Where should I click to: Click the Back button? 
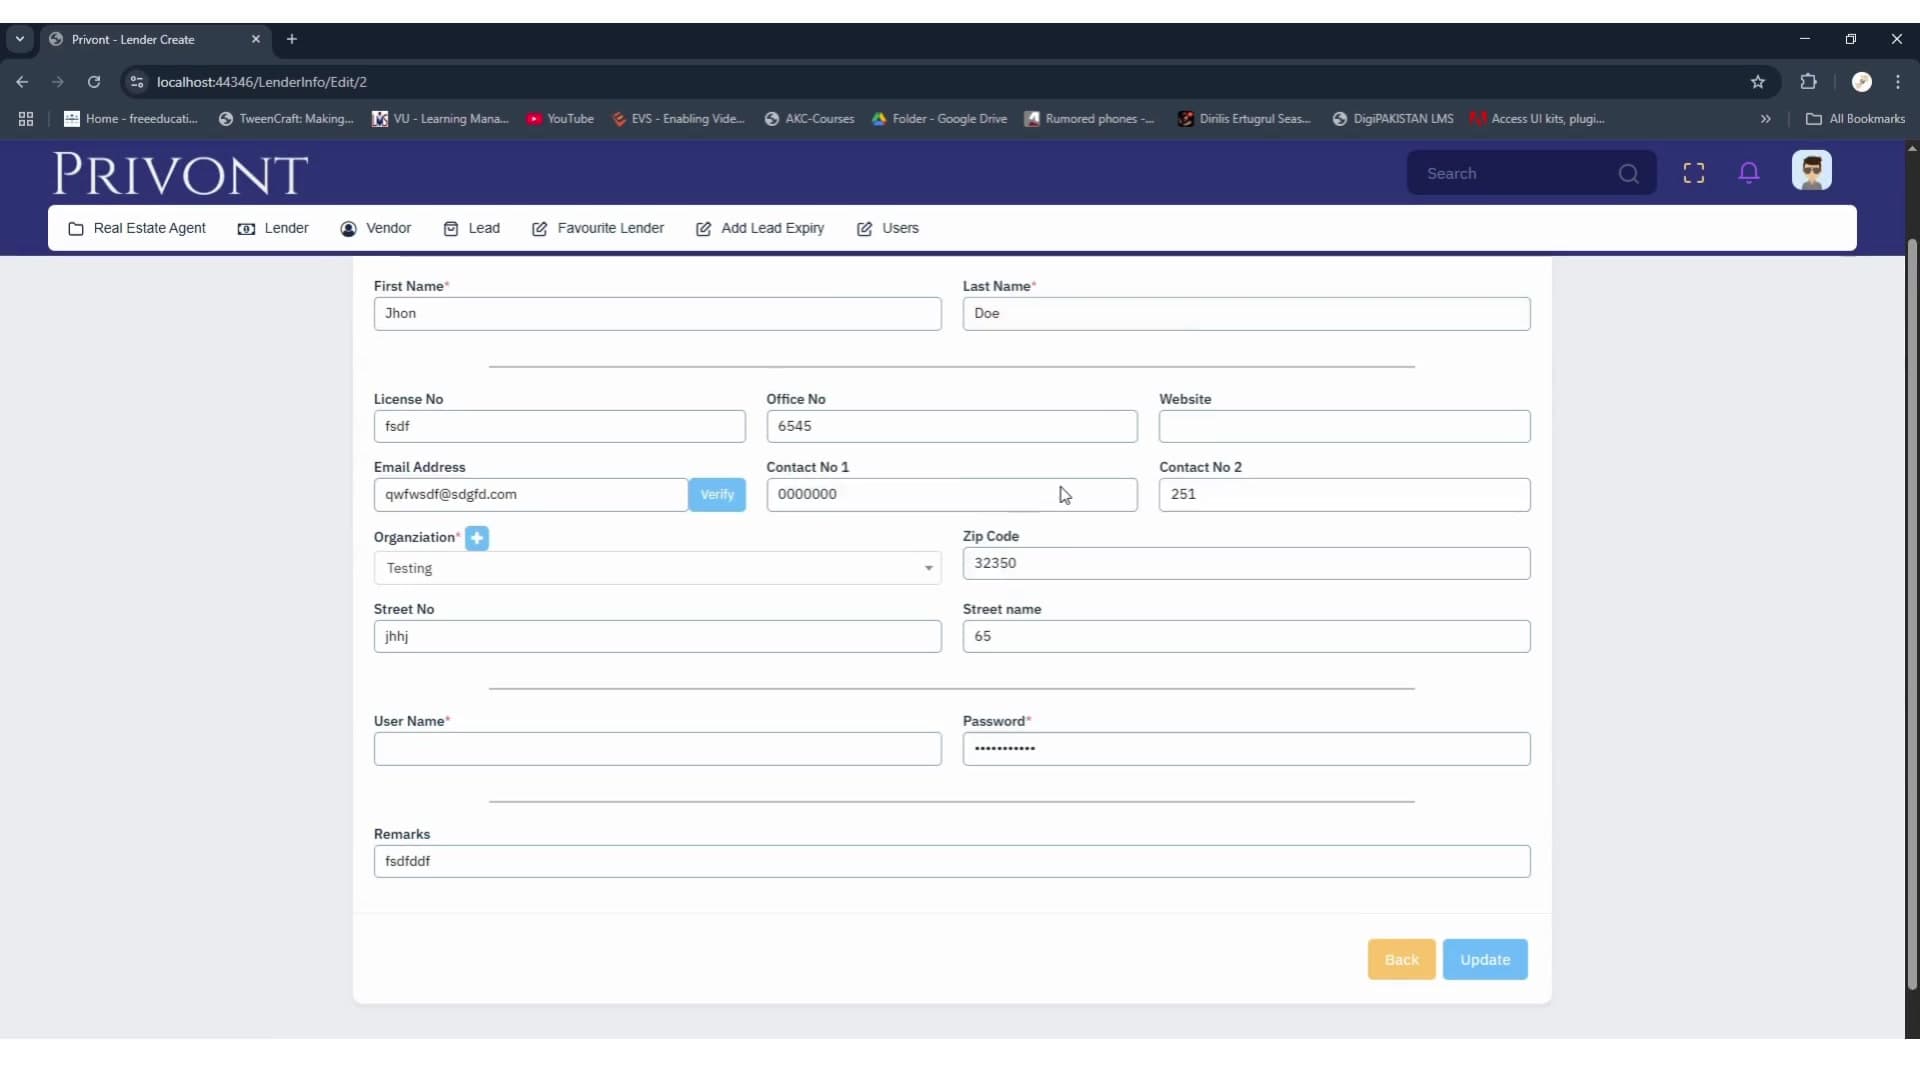[x=1401, y=960]
